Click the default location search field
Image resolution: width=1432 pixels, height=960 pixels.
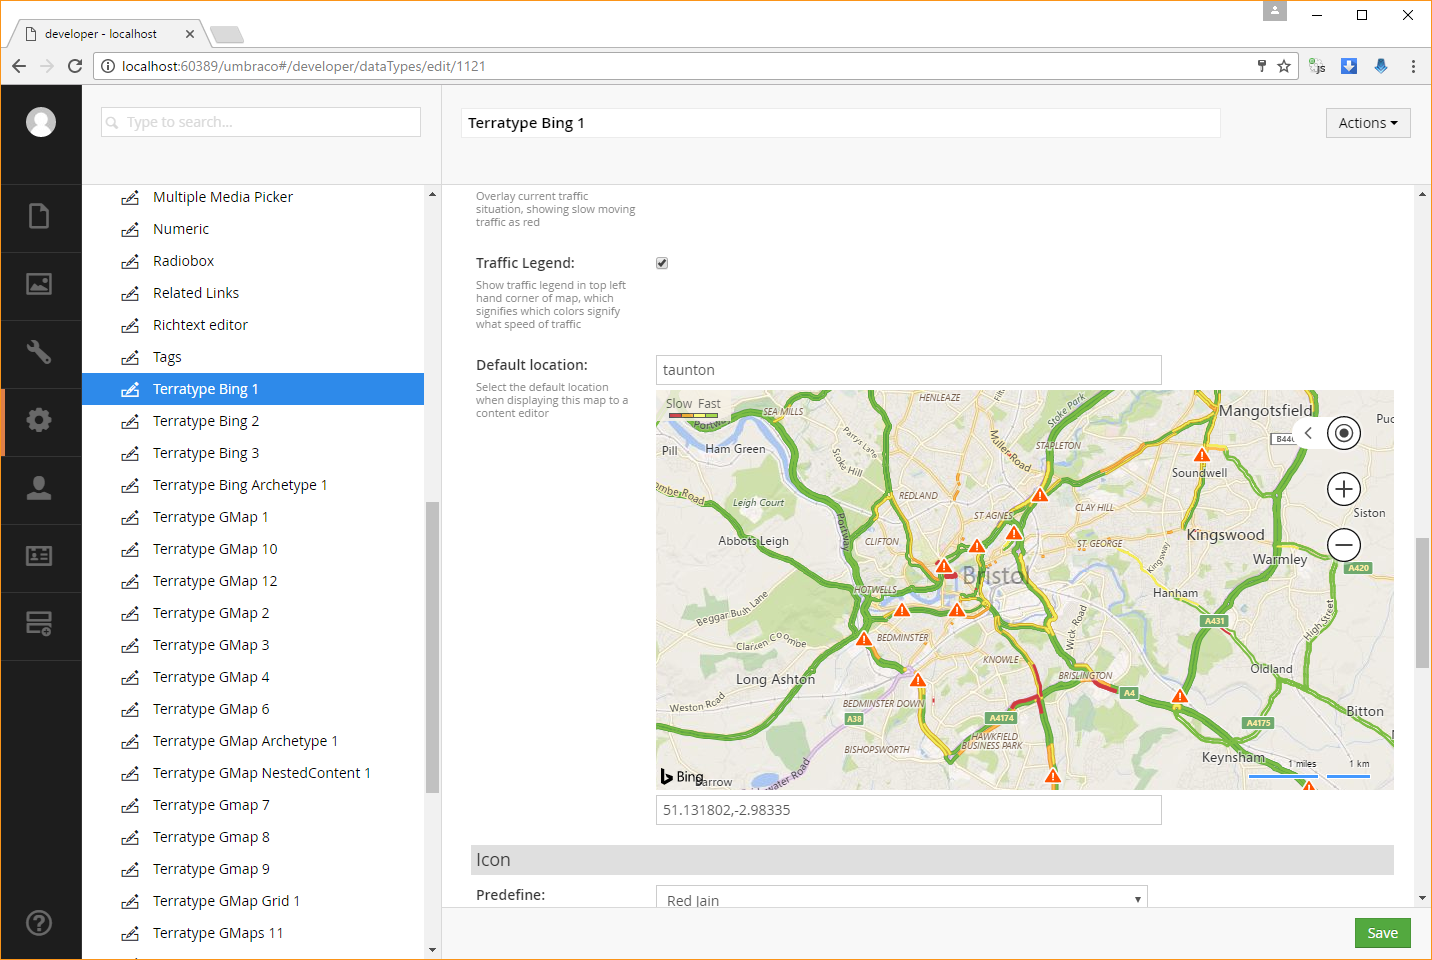point(909,370)
